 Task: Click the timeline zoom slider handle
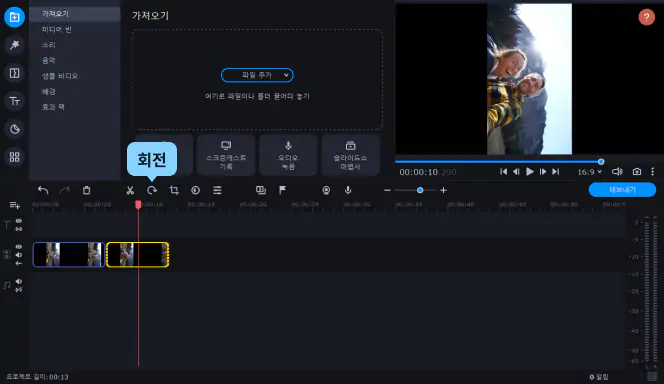[x=420, y=191]
